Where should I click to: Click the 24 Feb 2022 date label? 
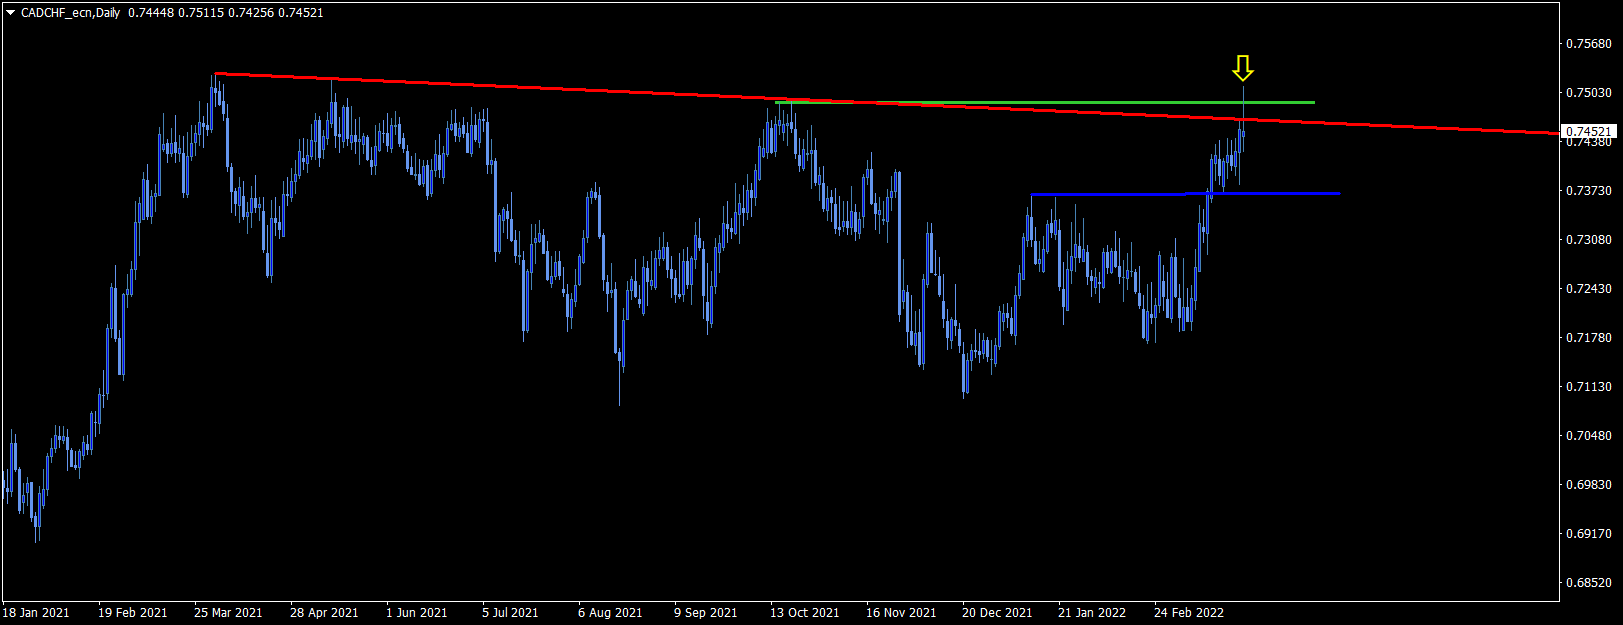coord(1189,613)
